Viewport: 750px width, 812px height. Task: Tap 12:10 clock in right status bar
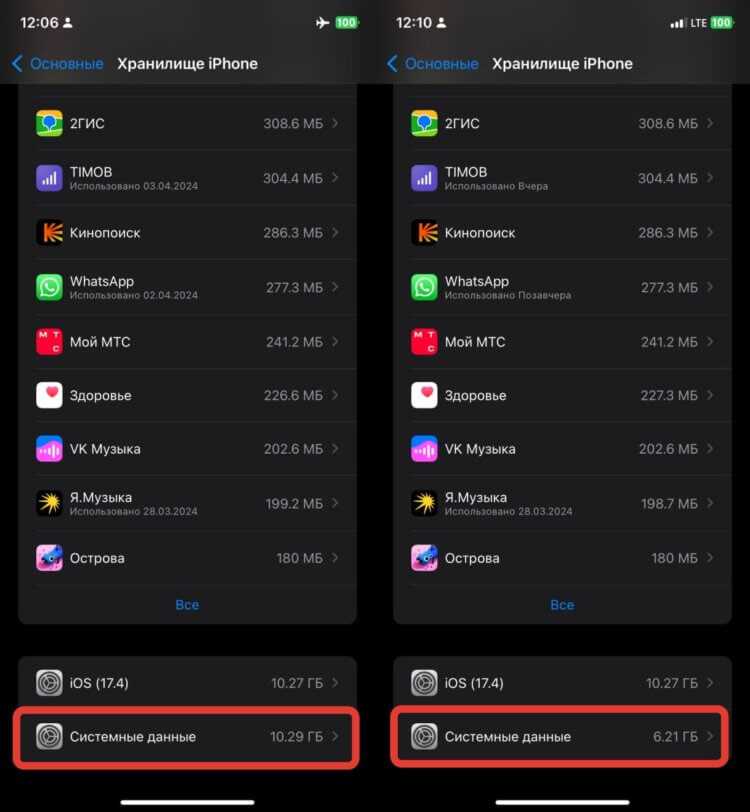pyautogui.click(x=414, y=23)
